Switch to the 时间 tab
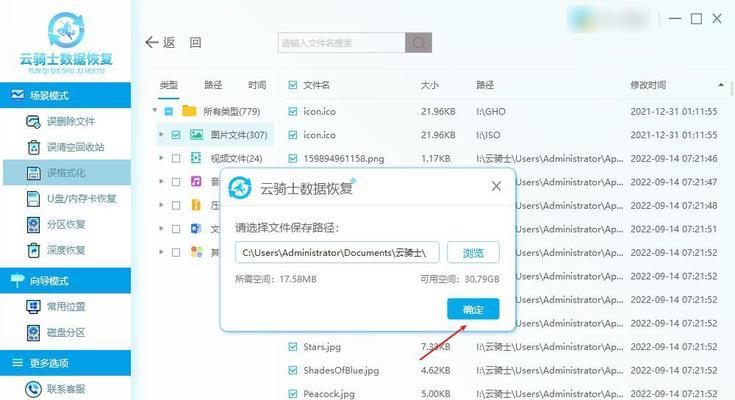 [x=257, y=85]
